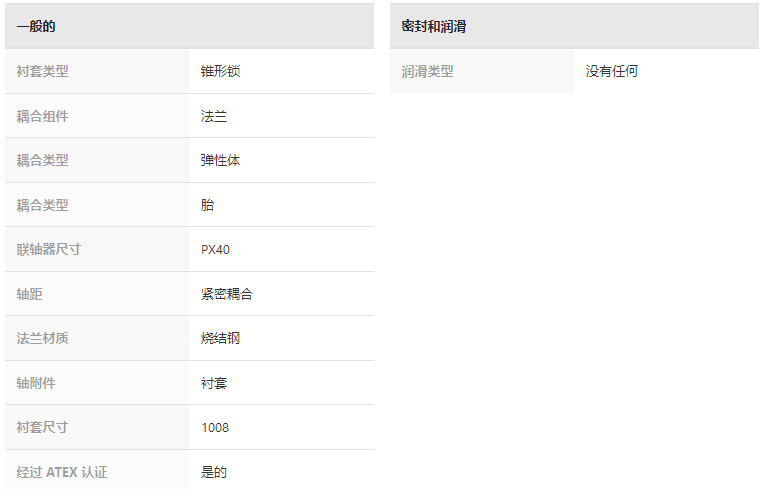Click the 联轴器尺寸 label
This screenshot has width=763, height=489.
pyautogui.click(x=49, y=250)
